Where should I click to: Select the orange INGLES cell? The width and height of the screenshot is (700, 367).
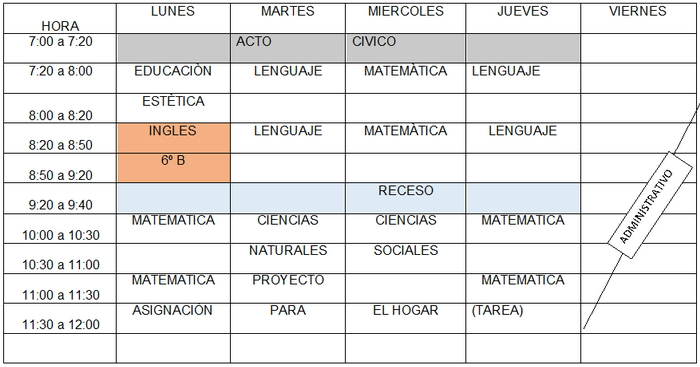[174, 138]
